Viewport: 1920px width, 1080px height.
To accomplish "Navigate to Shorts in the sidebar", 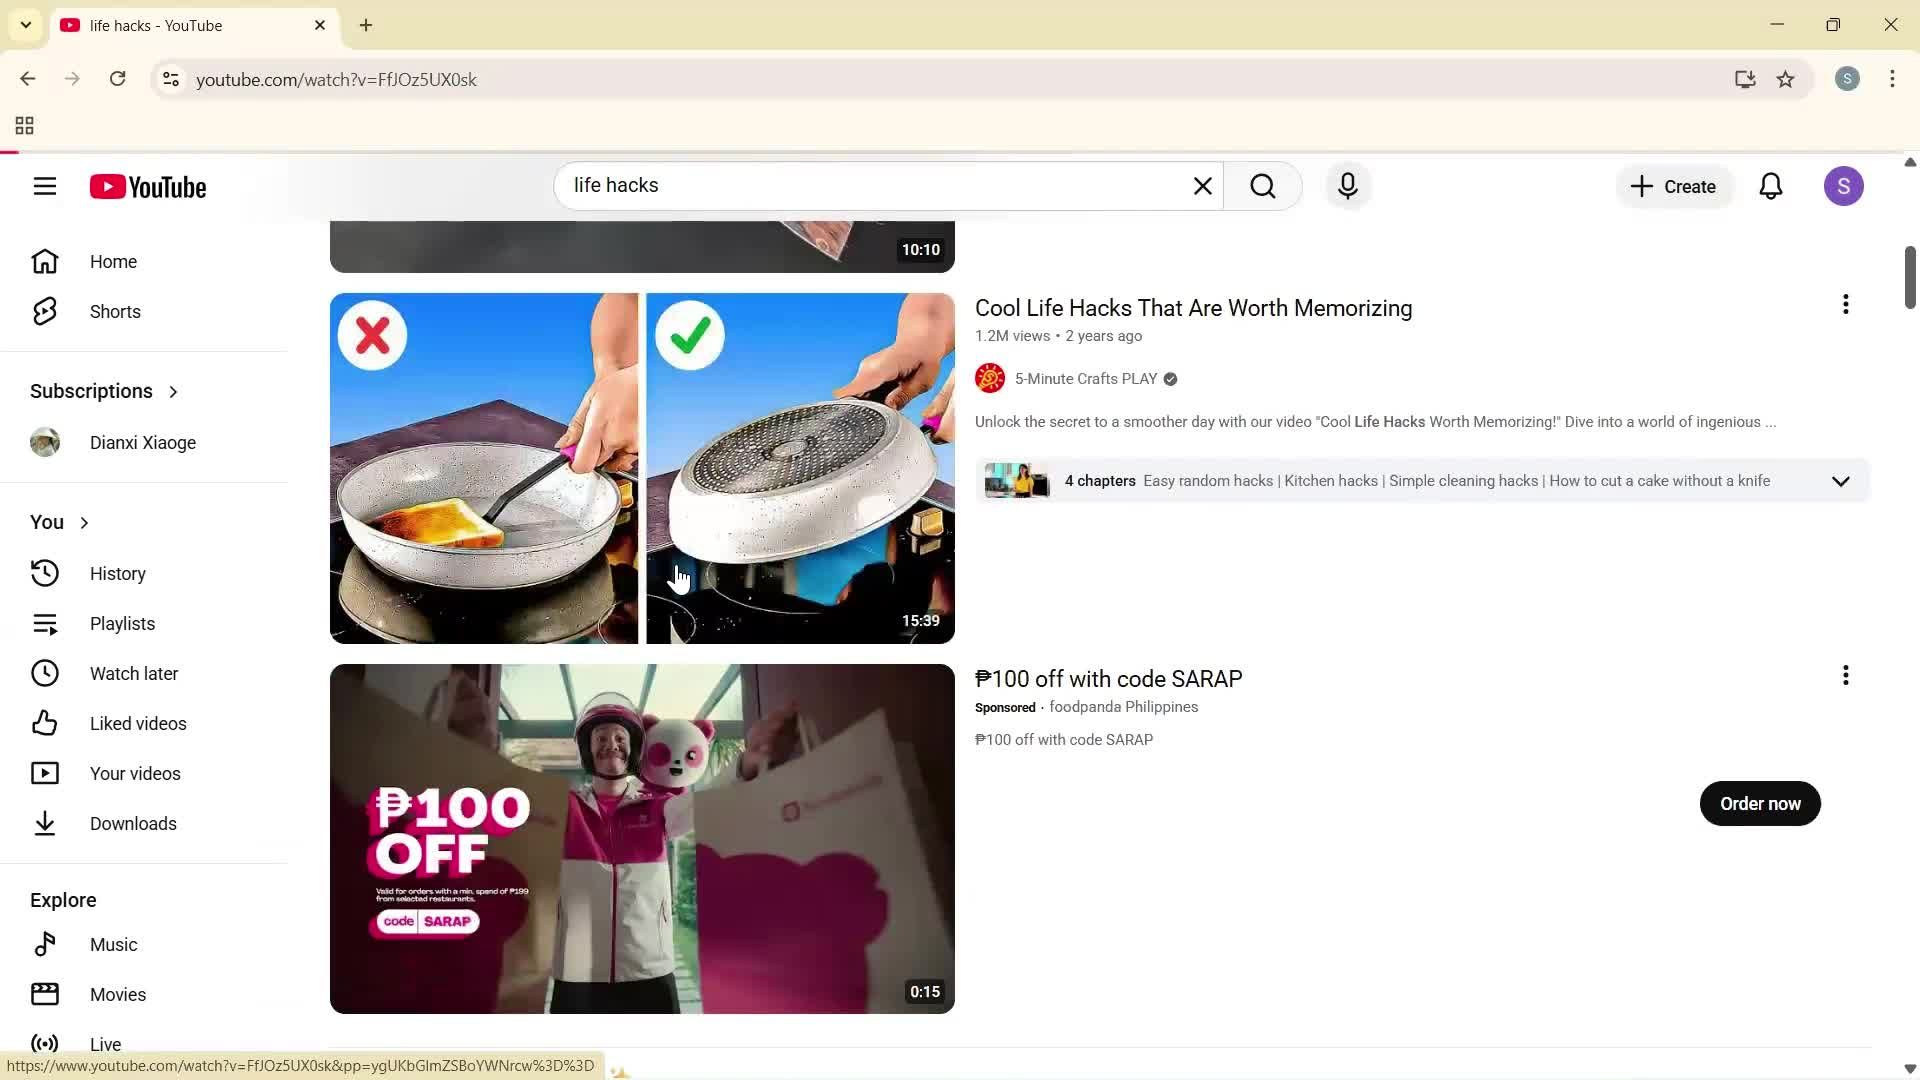I will coord(114,311).
